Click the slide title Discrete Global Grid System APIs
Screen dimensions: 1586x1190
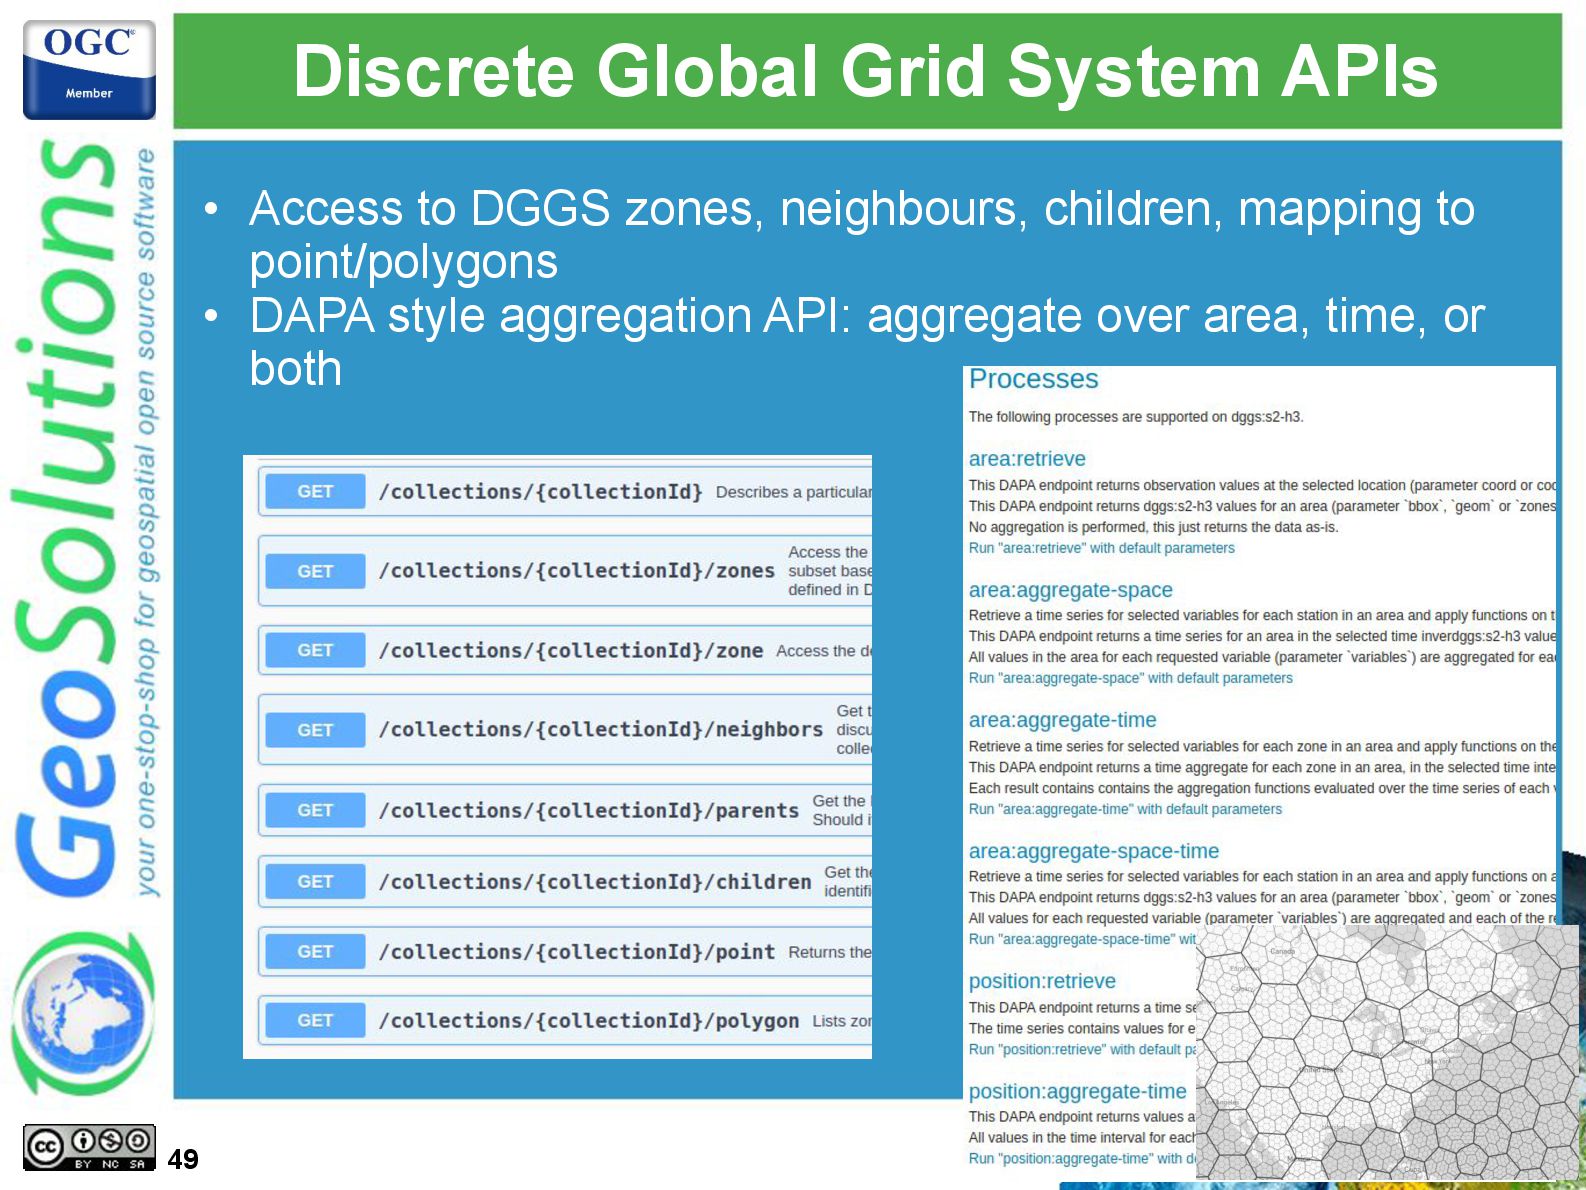pyautogui.click(x=866, y=71)
